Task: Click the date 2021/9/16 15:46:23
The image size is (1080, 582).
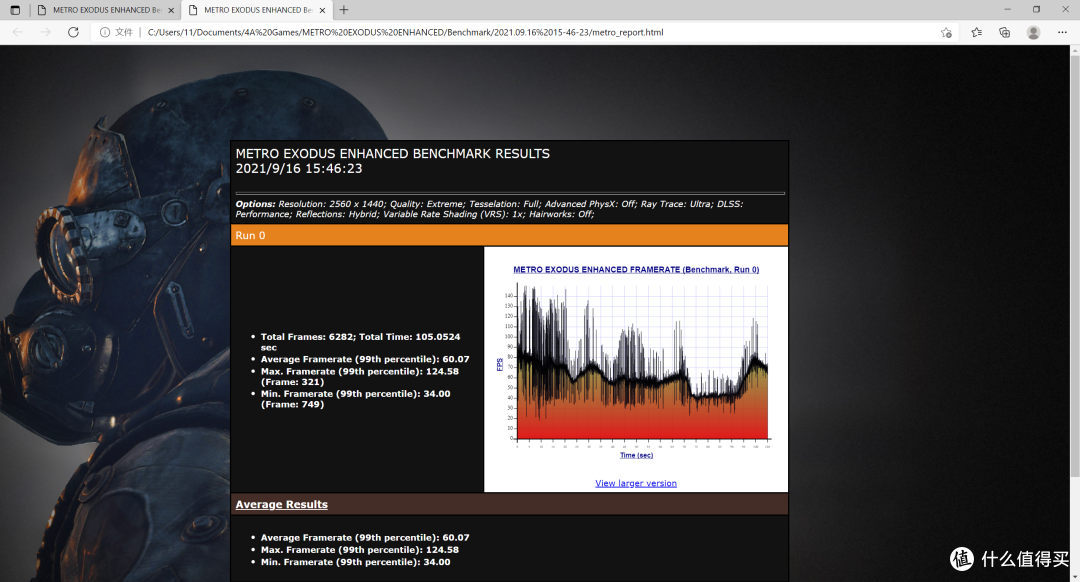Action: click(299, 169)
